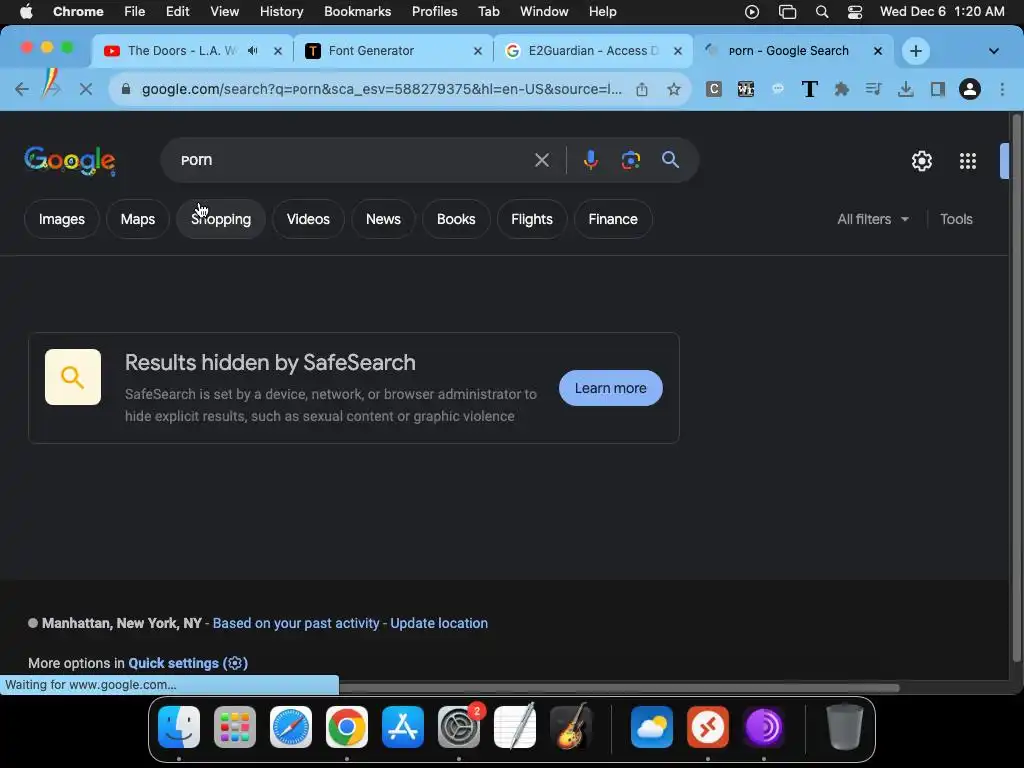Open Chrome downloads
Image resolution: width=1024 pixels, height=768 pixels.
coord(905,89)
